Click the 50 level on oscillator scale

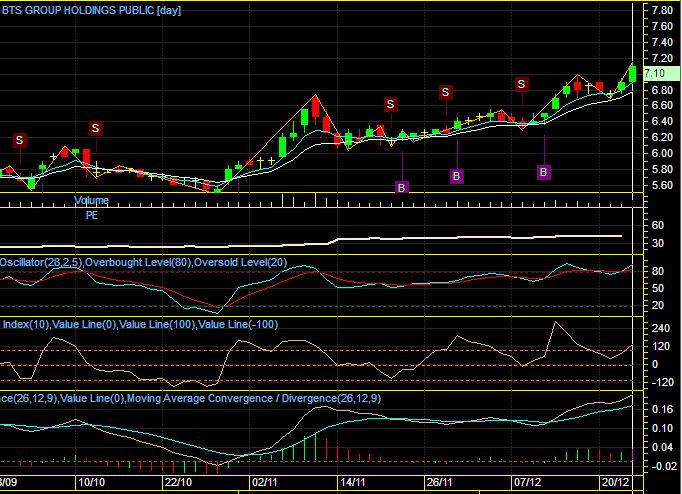pyautogui.click(x=658, y=288)
